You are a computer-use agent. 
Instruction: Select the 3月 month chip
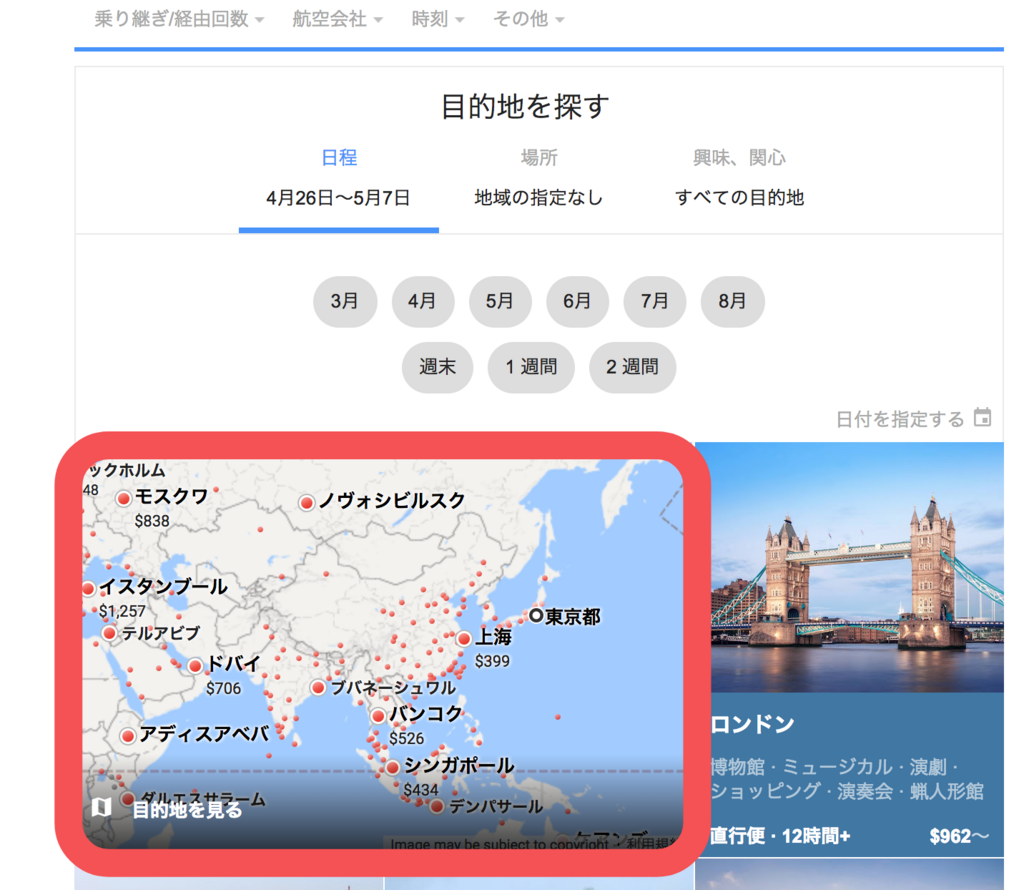pos(345,301)
